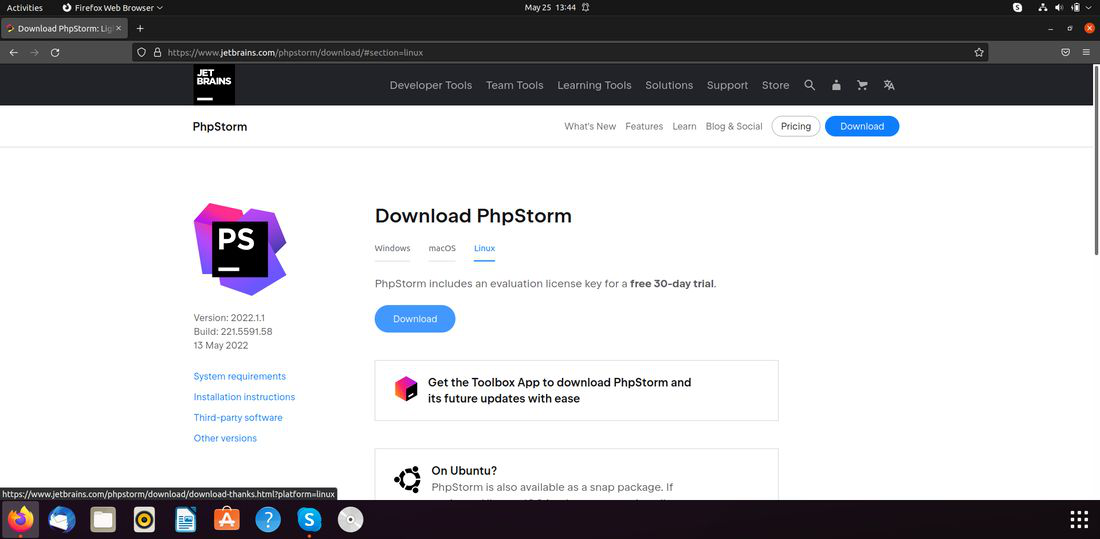Image resolution: width=1100 pixels, height=539 pixels.
Task: Open the JetBrains account person icon
Action: 836,85
